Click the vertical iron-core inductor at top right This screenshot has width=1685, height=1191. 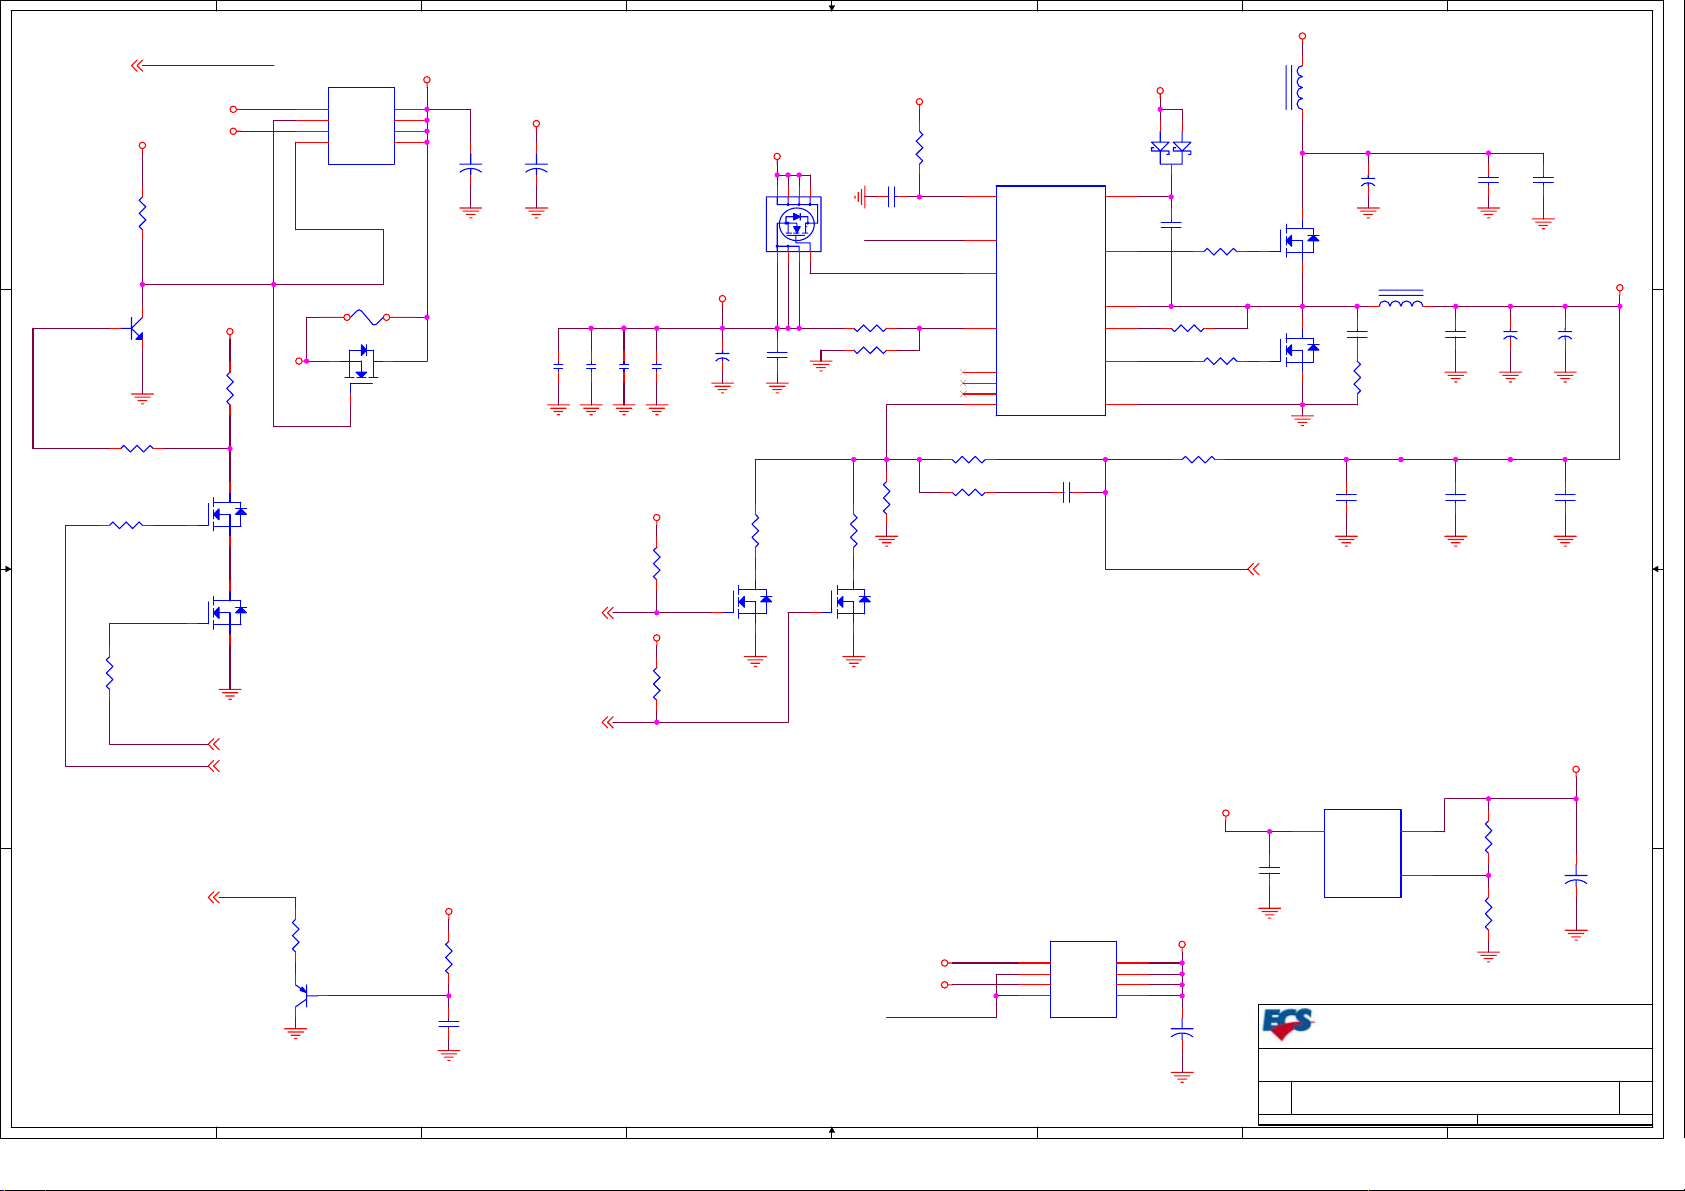[1296, 88]
